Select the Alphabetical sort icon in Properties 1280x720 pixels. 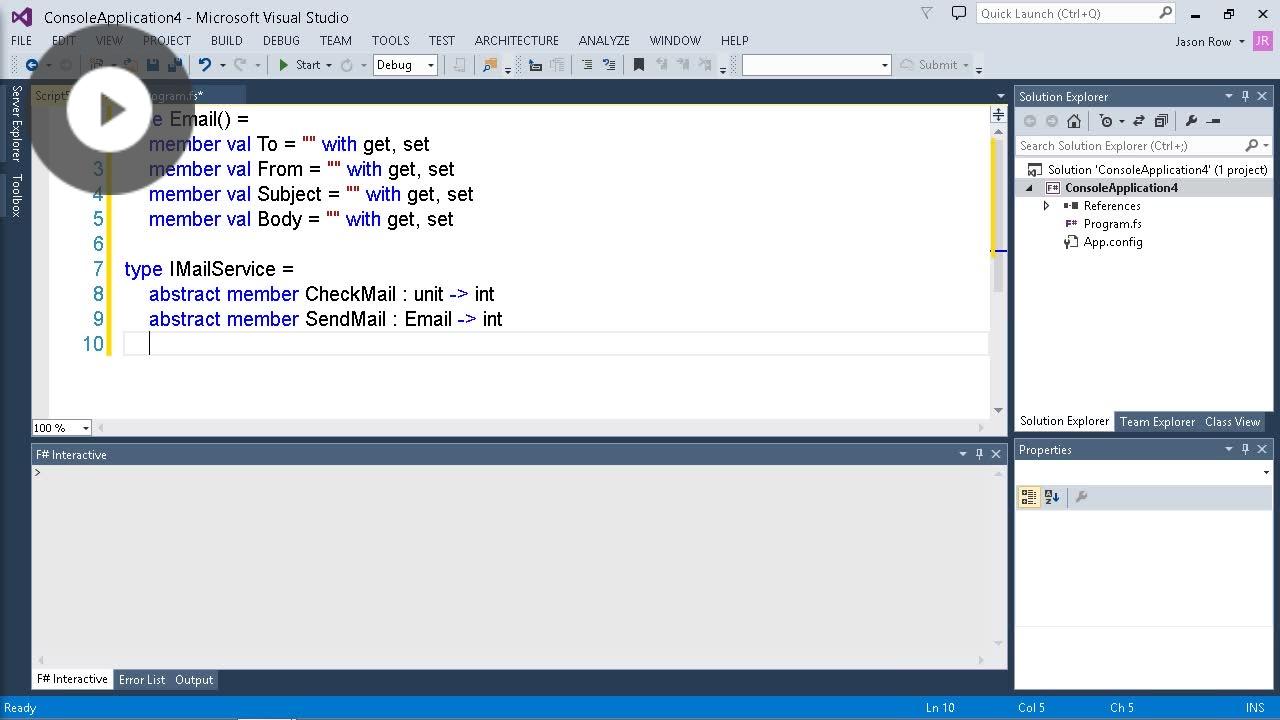pos(1050,496)
